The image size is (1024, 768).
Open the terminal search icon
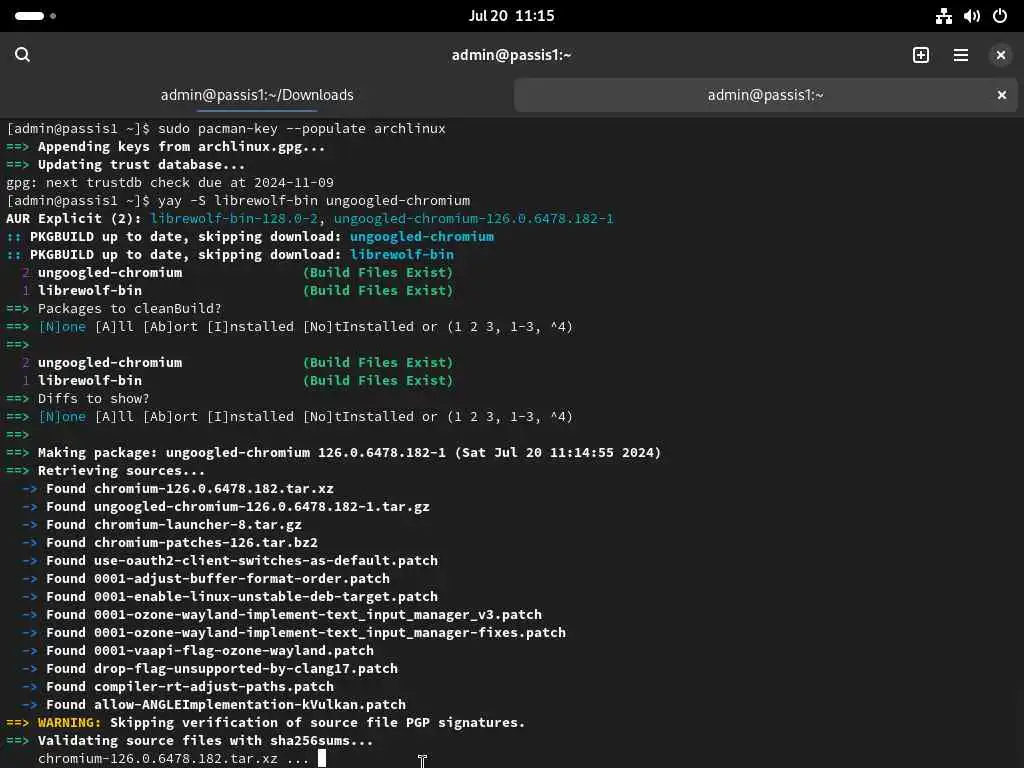(22, 55)
